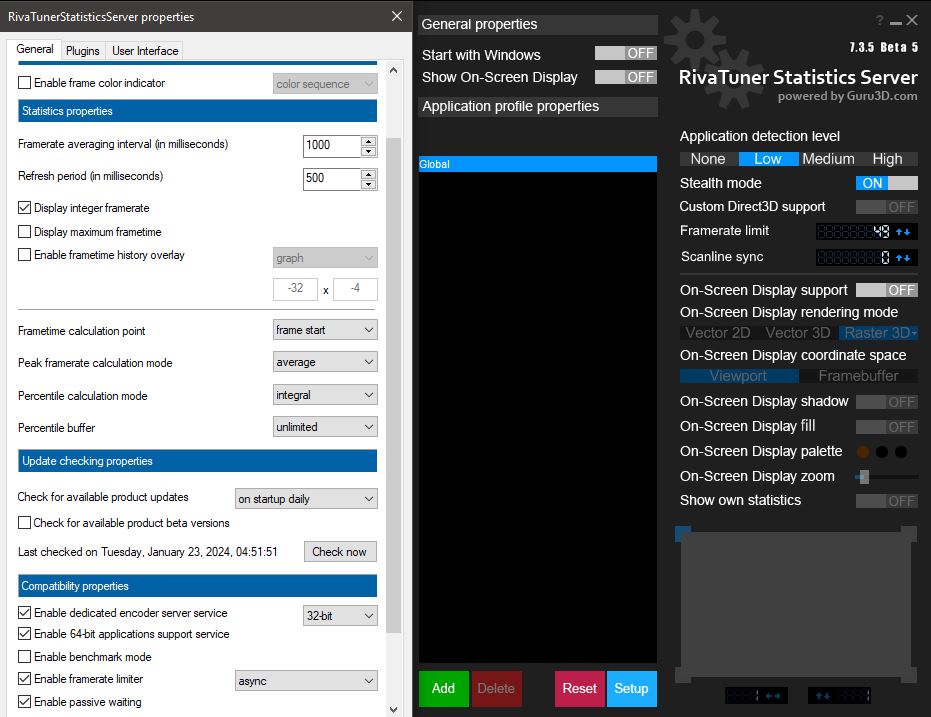The image size is (931, 717).
Task: Select bottom-left corner anchor of OSD preview
Action: click(x=683, y=675)
